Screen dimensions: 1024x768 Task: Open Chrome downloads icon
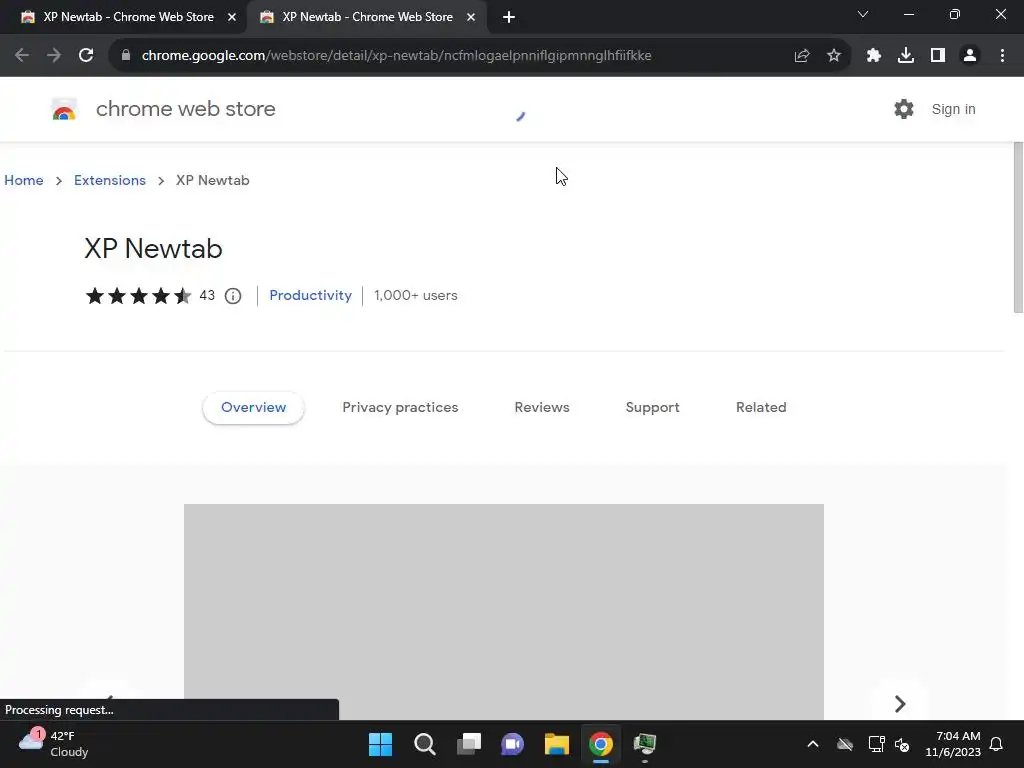click(x=906, y=56)
